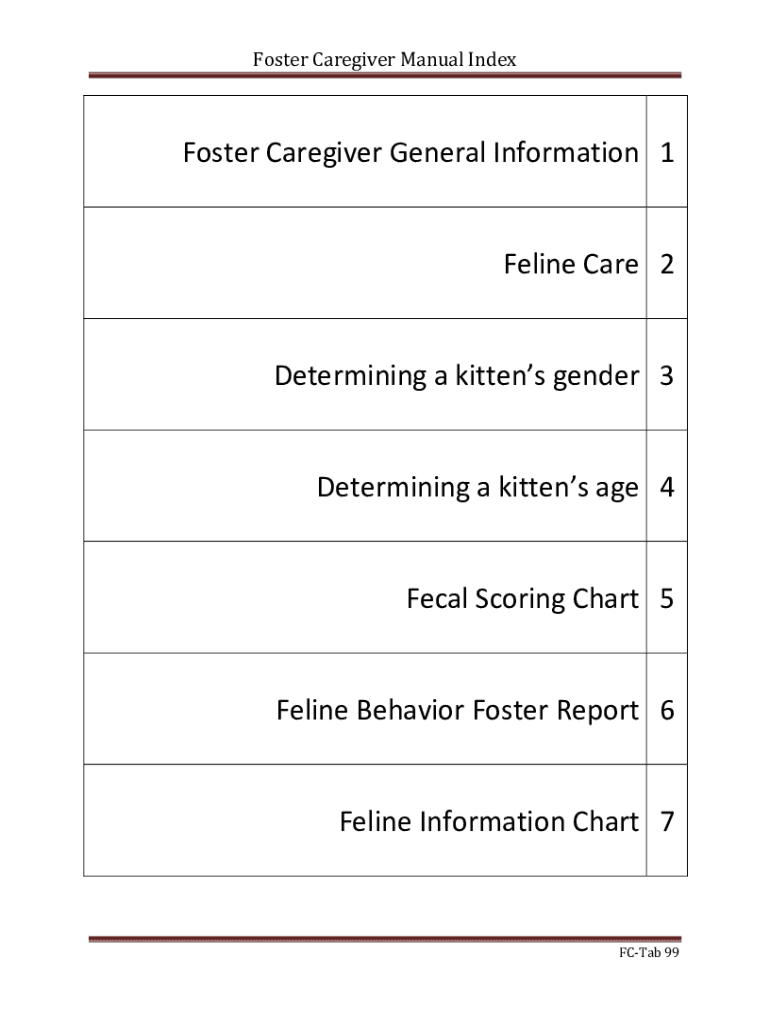770x1024 pixels.
Task: Click tab number 1 in index table
Action: tap(667, 153)
